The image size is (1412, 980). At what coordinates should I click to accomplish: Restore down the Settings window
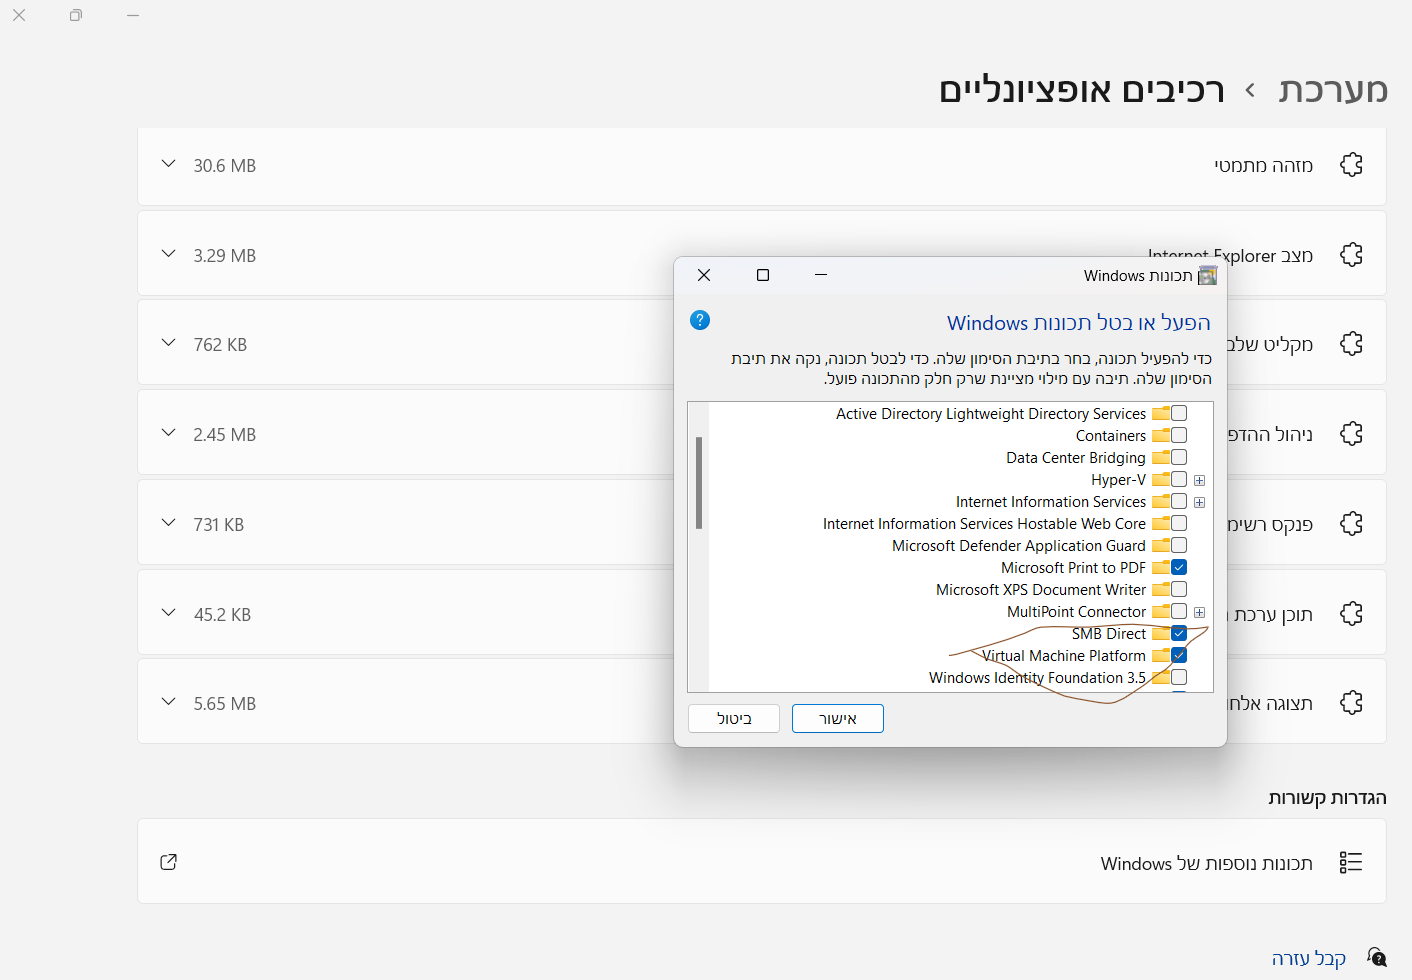(76, 15)
